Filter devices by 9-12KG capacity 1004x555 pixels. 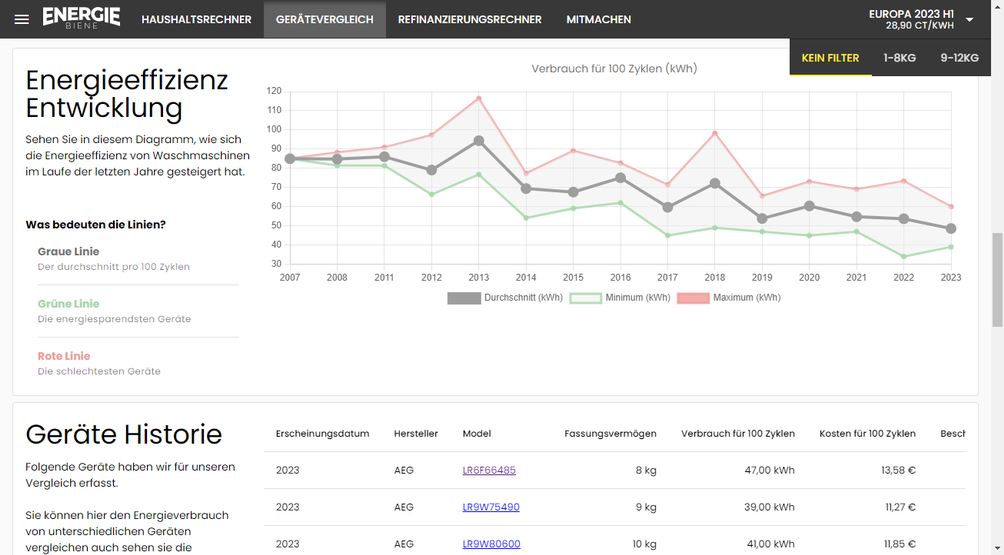coord(959,58)
